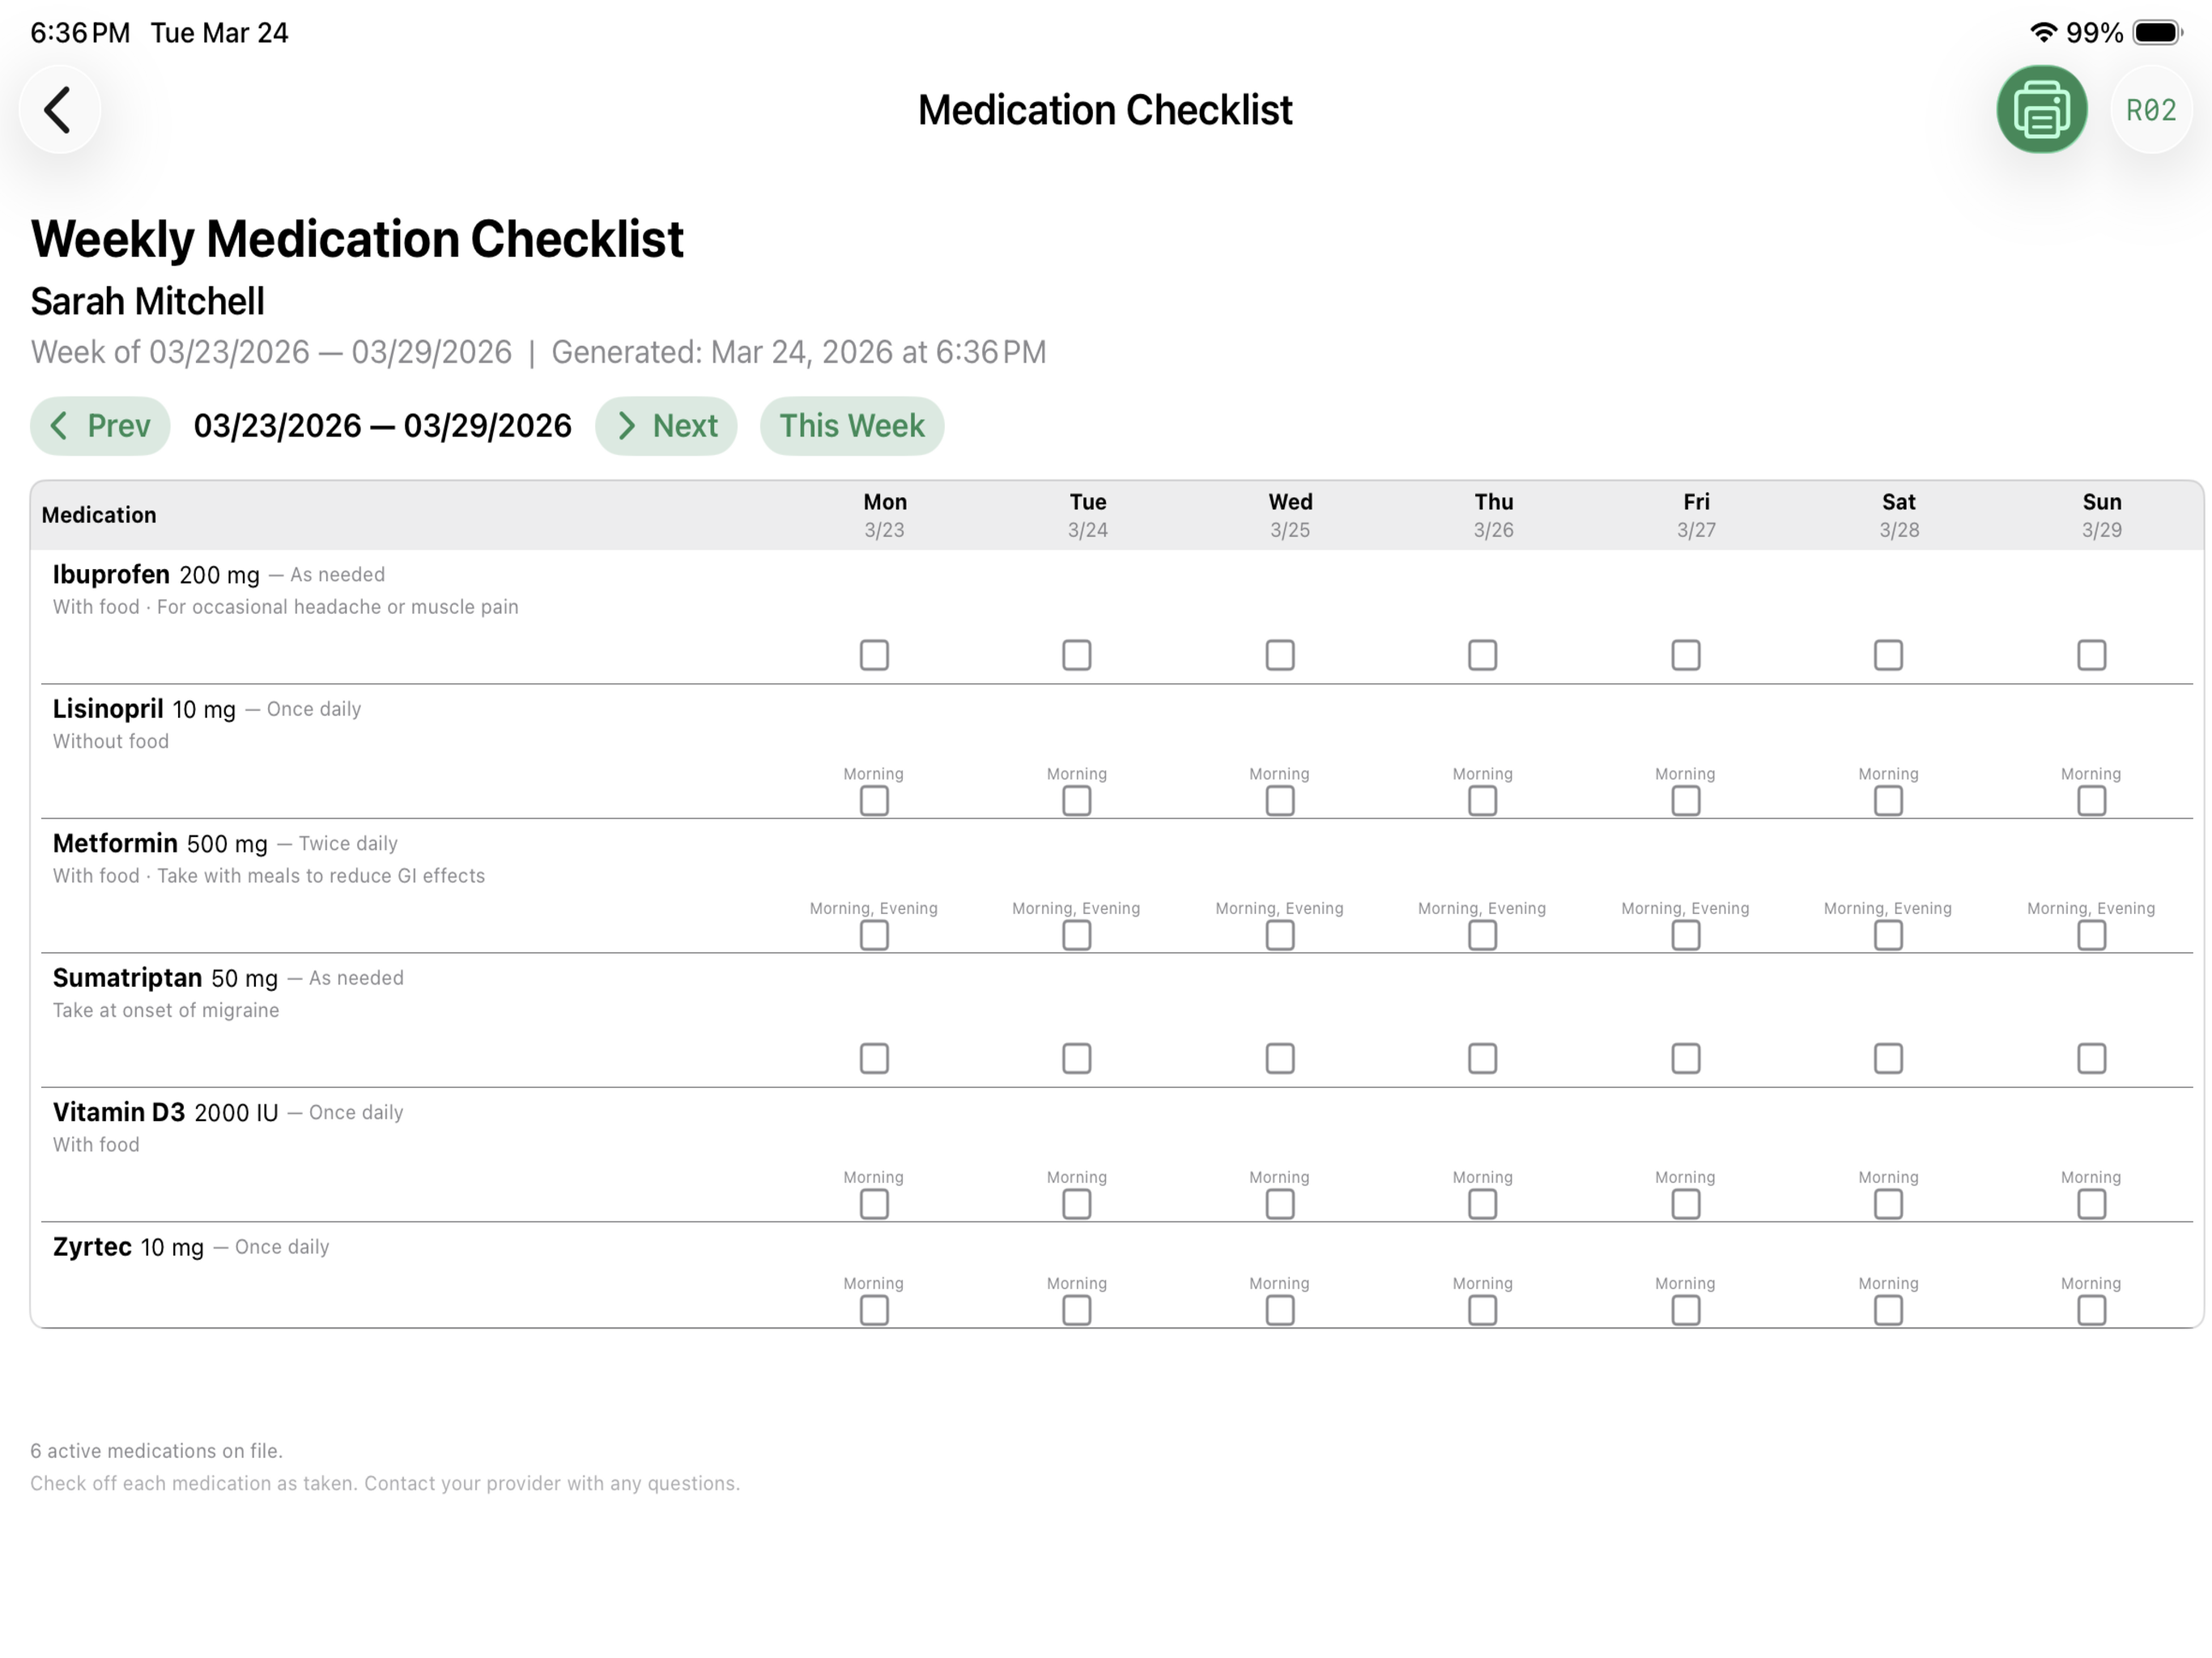2212x1658 pixels.
Task: Mark Lisinopril morning dose taken on Tuesday
Action: coord(1077,800)
